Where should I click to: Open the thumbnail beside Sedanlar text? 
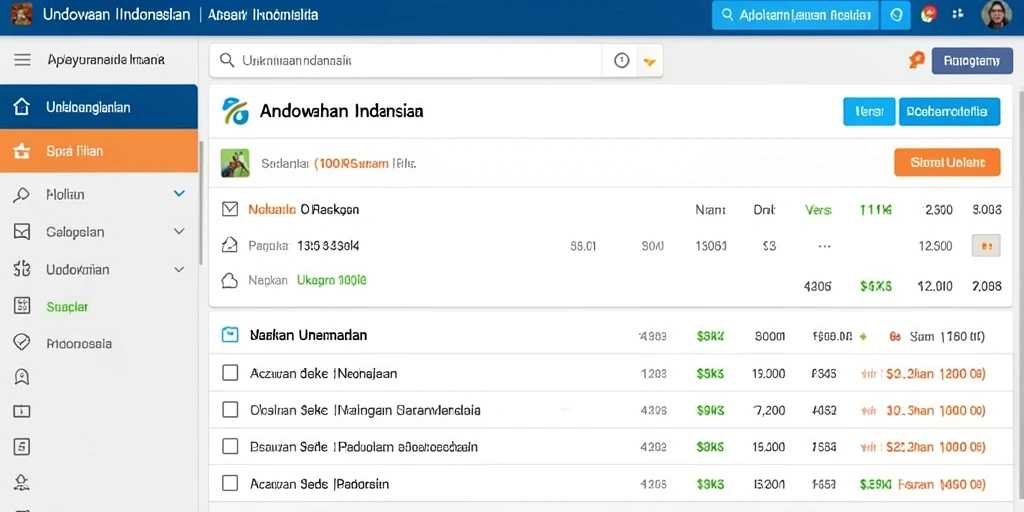pos(235,163)
